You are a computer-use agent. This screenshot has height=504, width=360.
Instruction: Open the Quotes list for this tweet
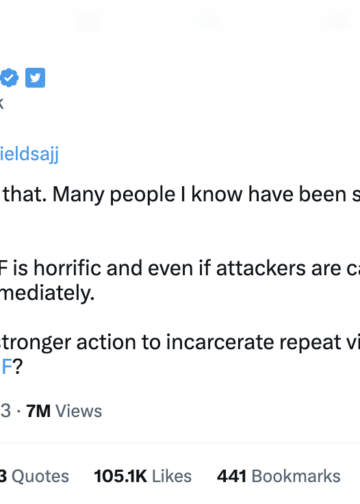[34, 476]
